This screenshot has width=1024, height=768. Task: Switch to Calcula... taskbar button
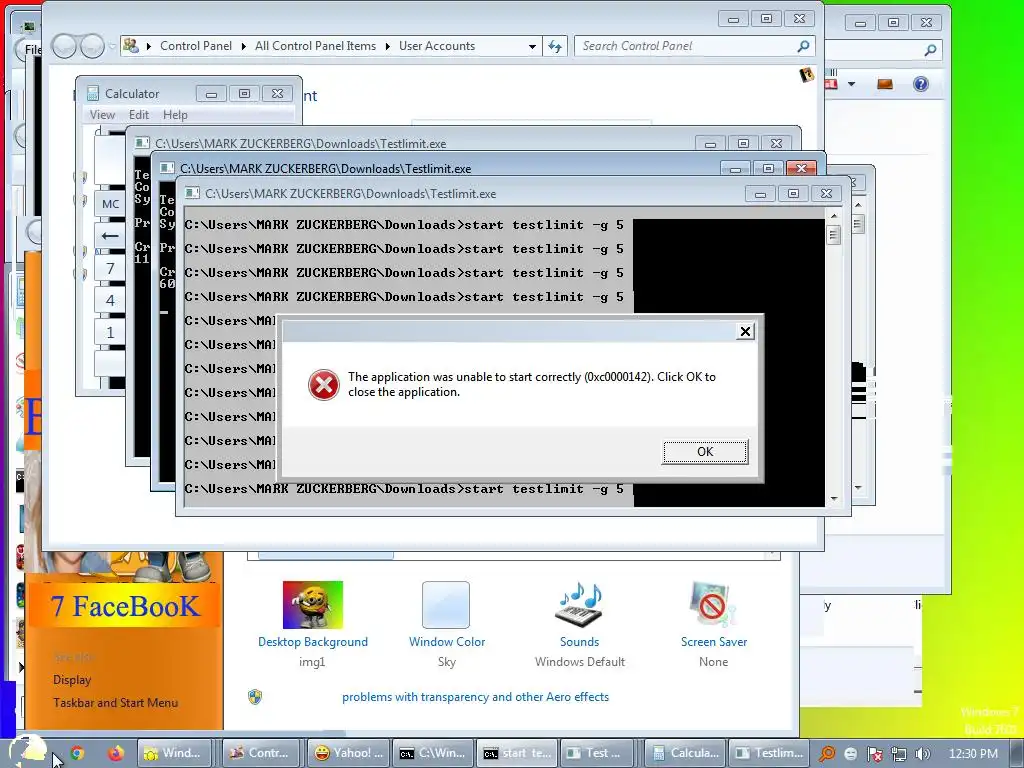[686, 753]
